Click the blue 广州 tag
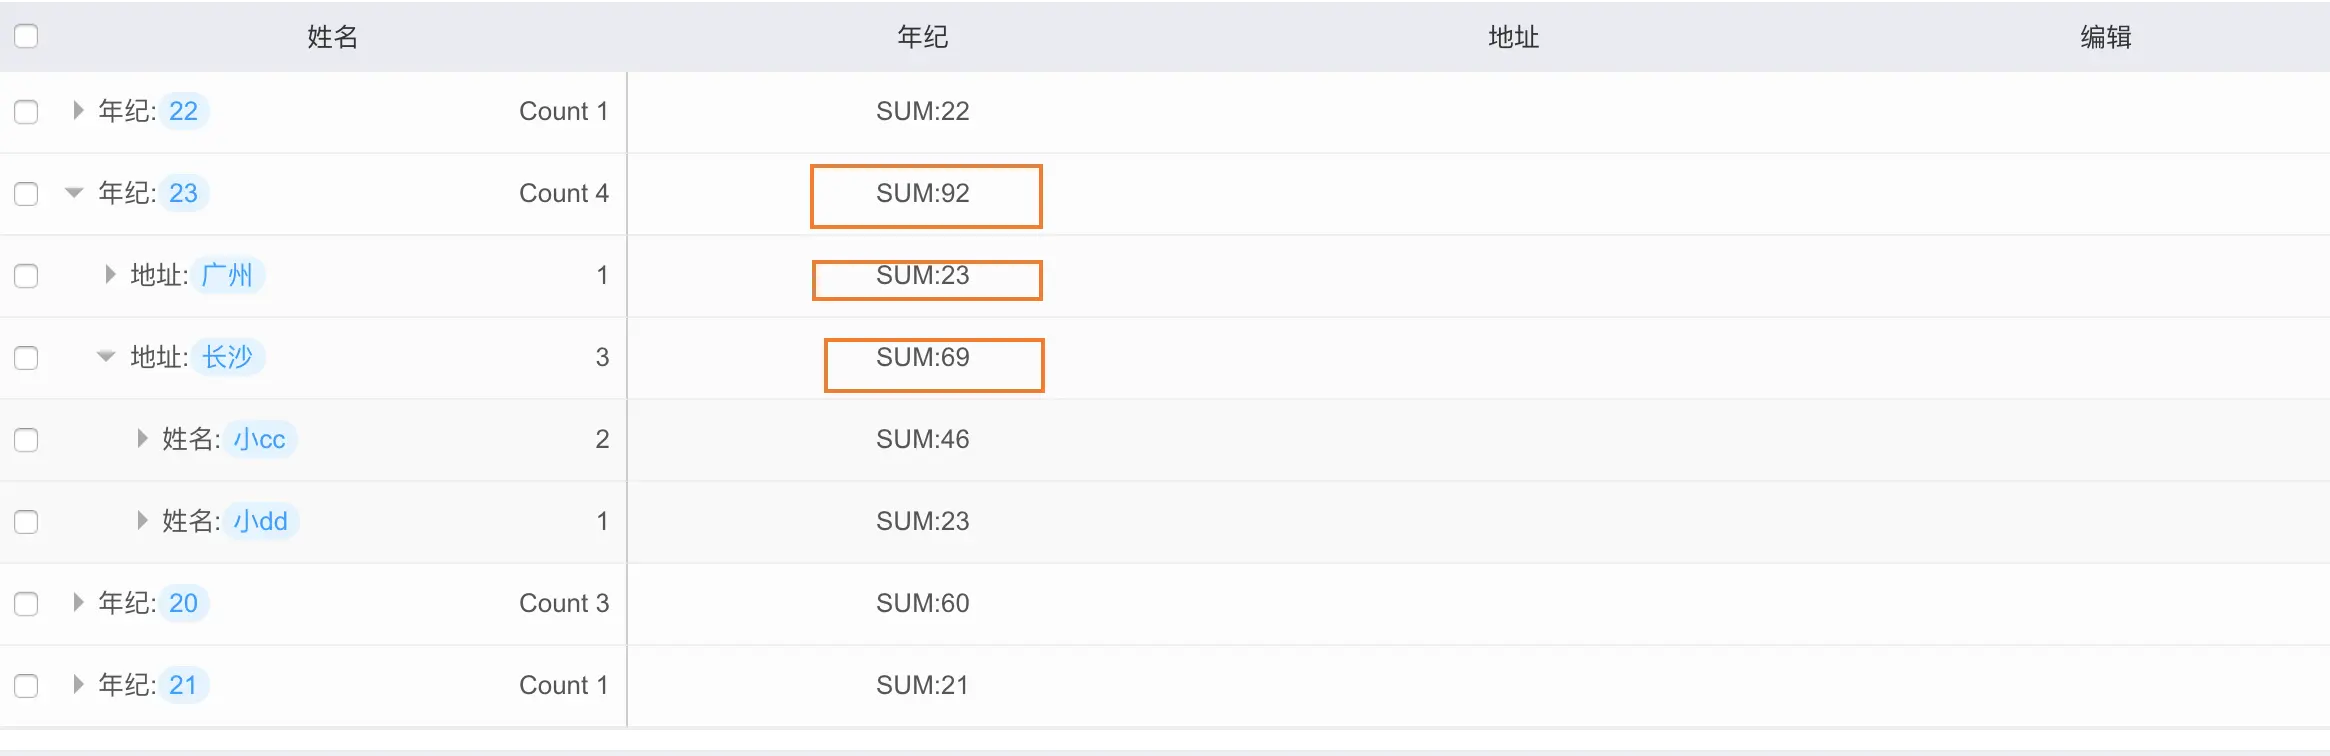Viewport: 2330px width, 756px height. [227, 275]
